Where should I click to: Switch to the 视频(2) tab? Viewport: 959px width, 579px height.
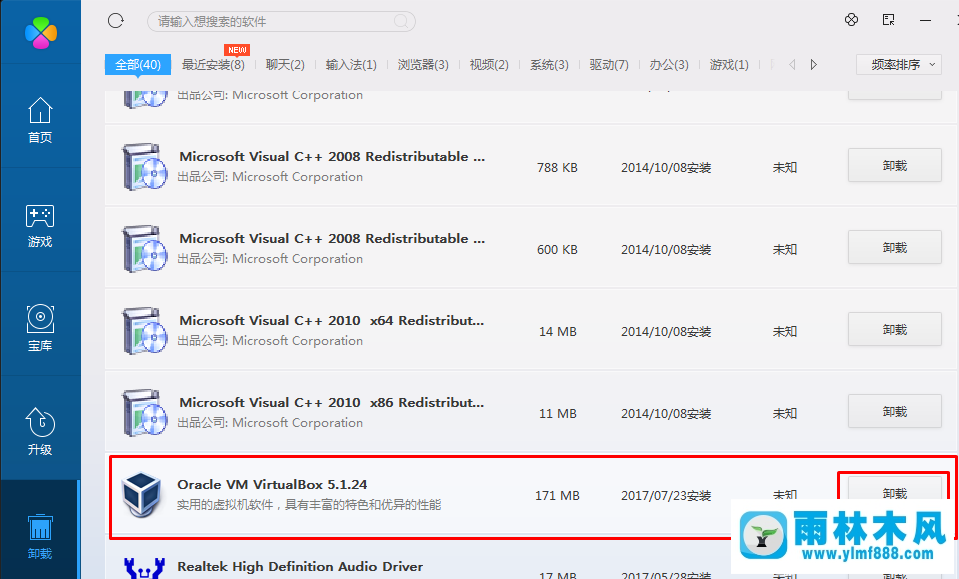(489, 64)
